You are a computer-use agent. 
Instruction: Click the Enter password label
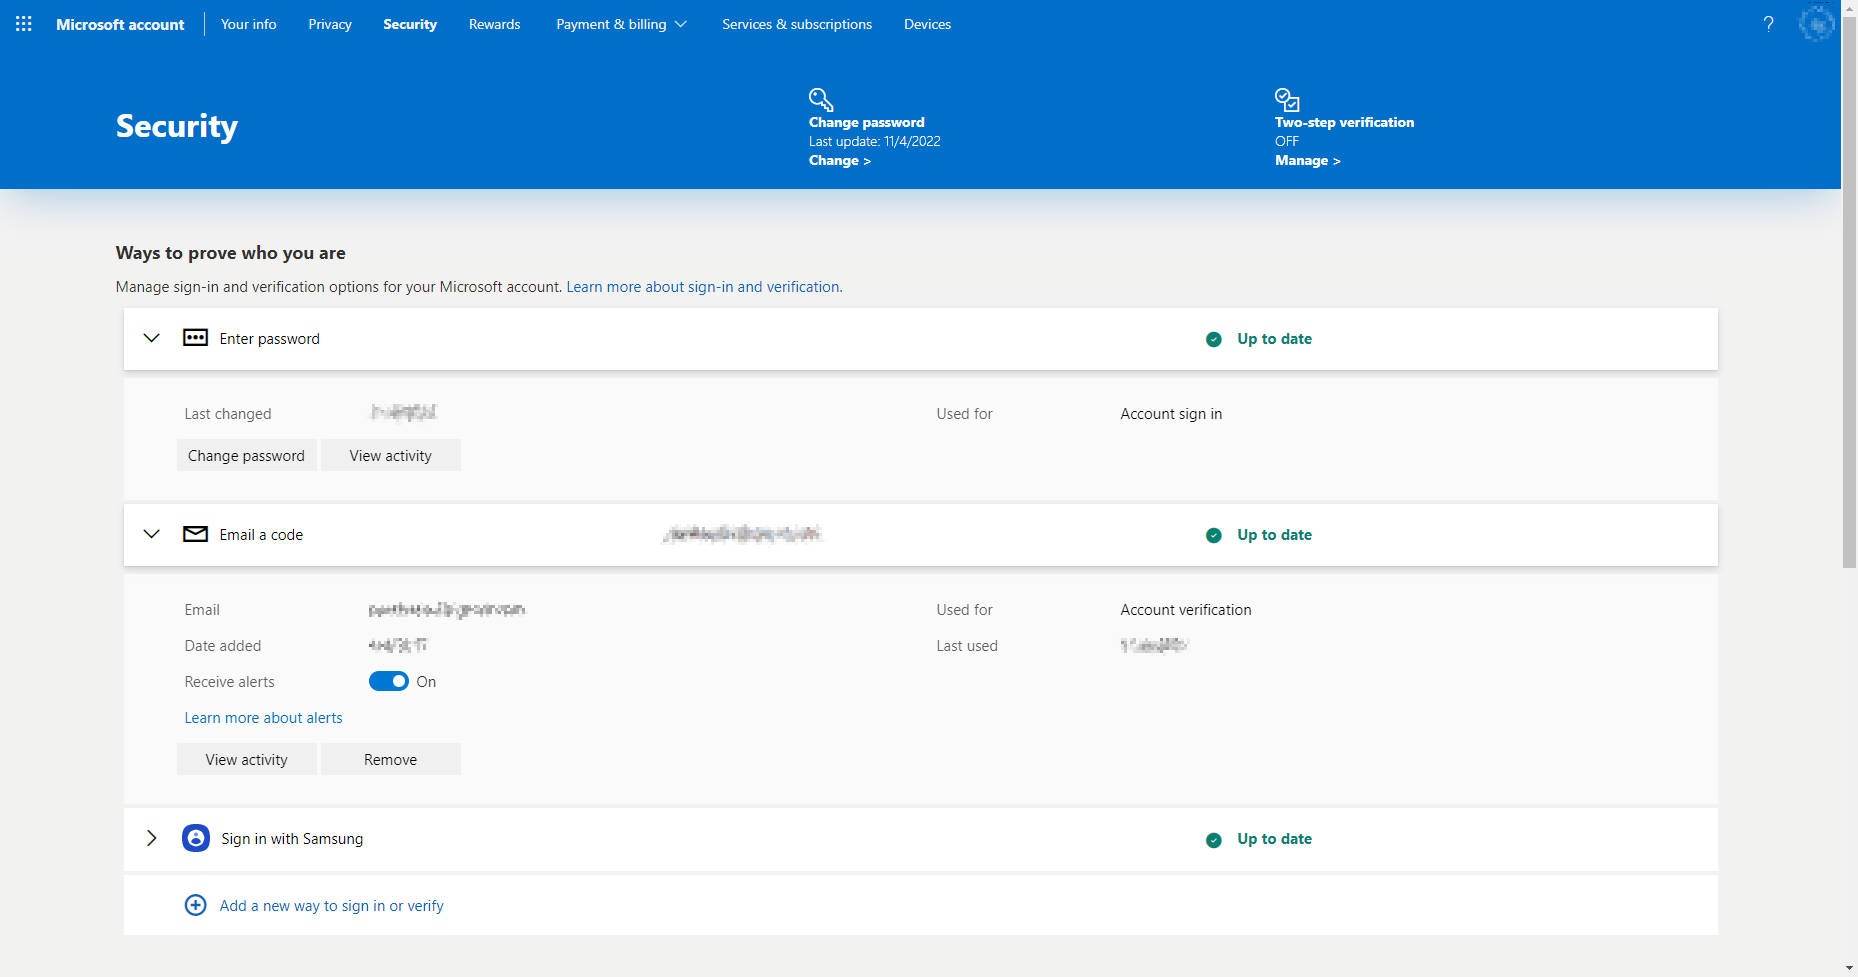tap(269, 338)
